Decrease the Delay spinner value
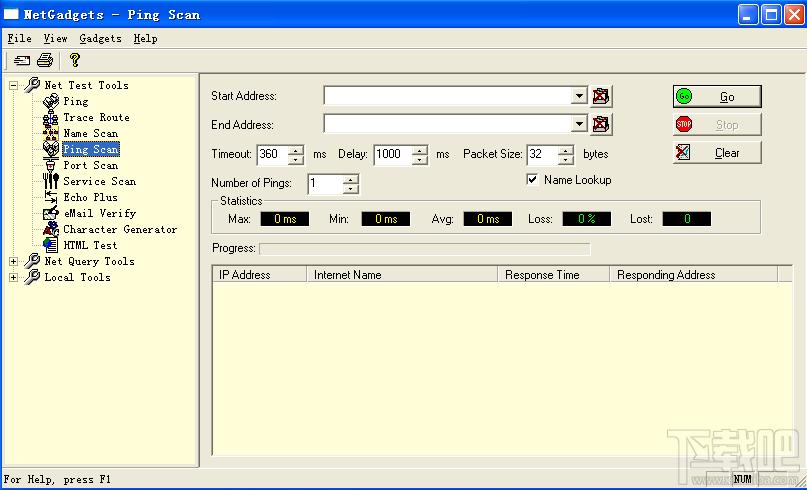This screenshot has height=490, width=807. click(420, 159)
